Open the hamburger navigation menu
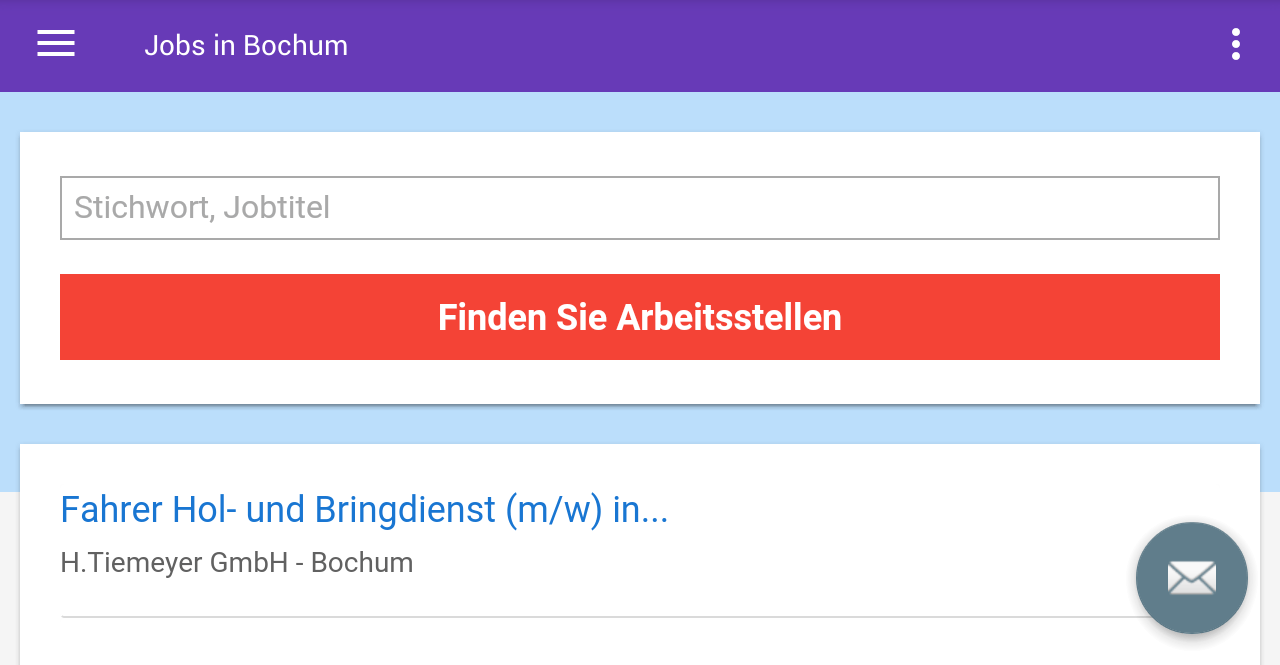 coord(56,44)
